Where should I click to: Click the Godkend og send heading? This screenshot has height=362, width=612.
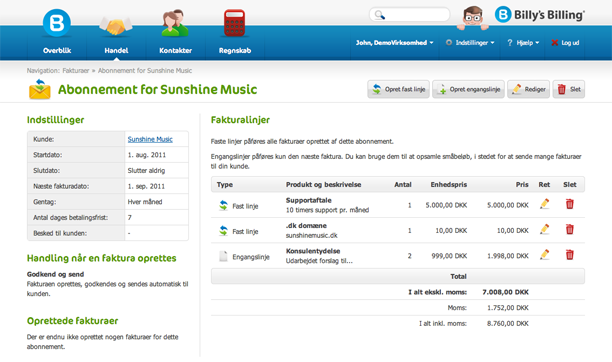[x=55, y=274]
